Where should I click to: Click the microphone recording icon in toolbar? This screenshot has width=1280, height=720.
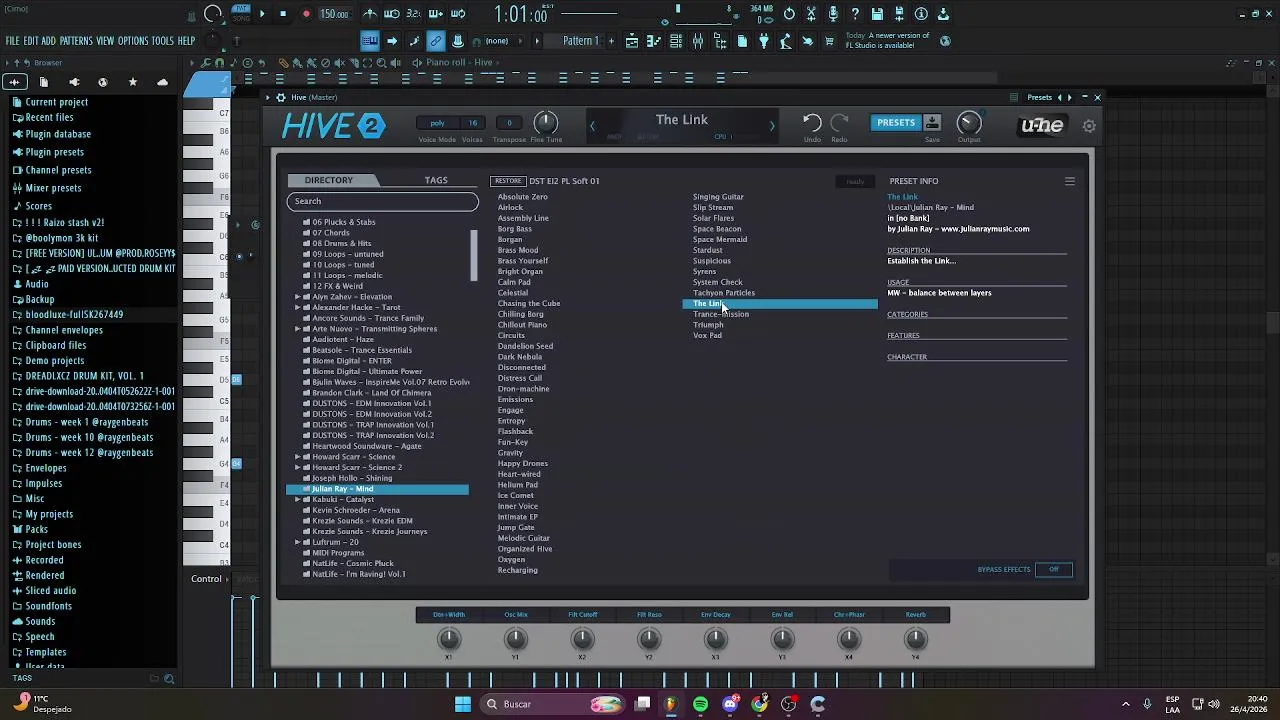[833, 14]
